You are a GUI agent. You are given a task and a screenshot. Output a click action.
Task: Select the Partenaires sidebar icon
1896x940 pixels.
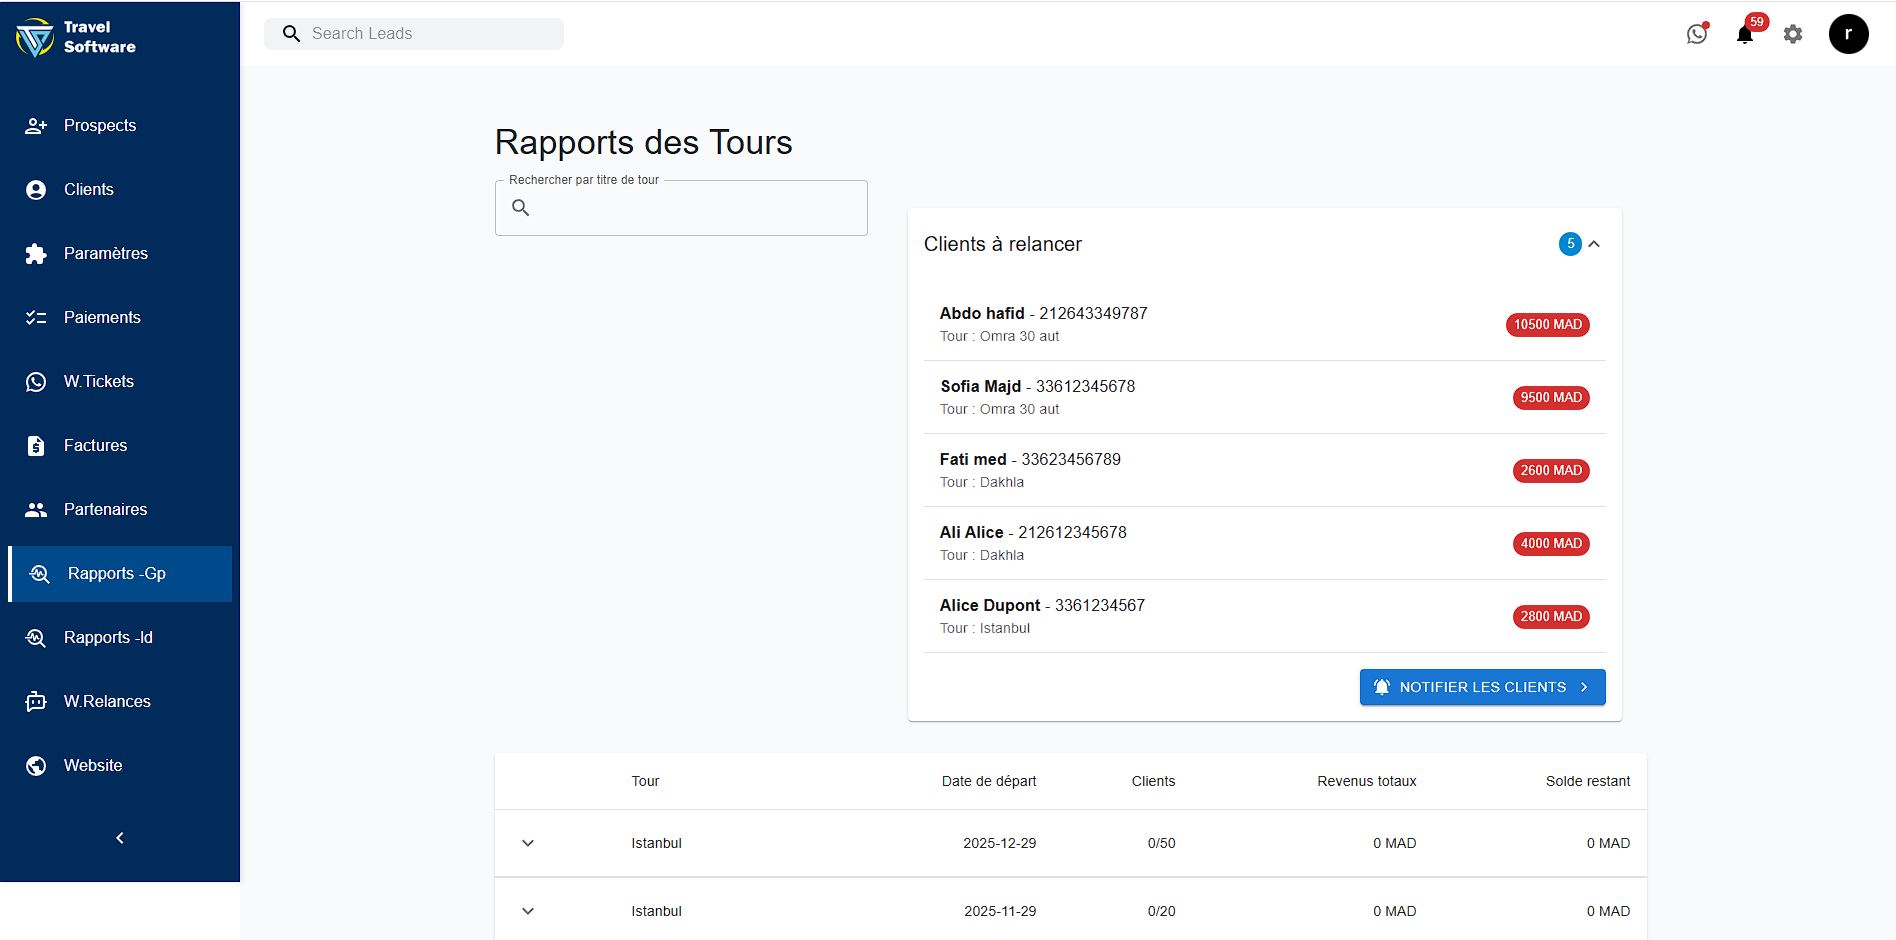pyautogui.click(x=36, y=509)
